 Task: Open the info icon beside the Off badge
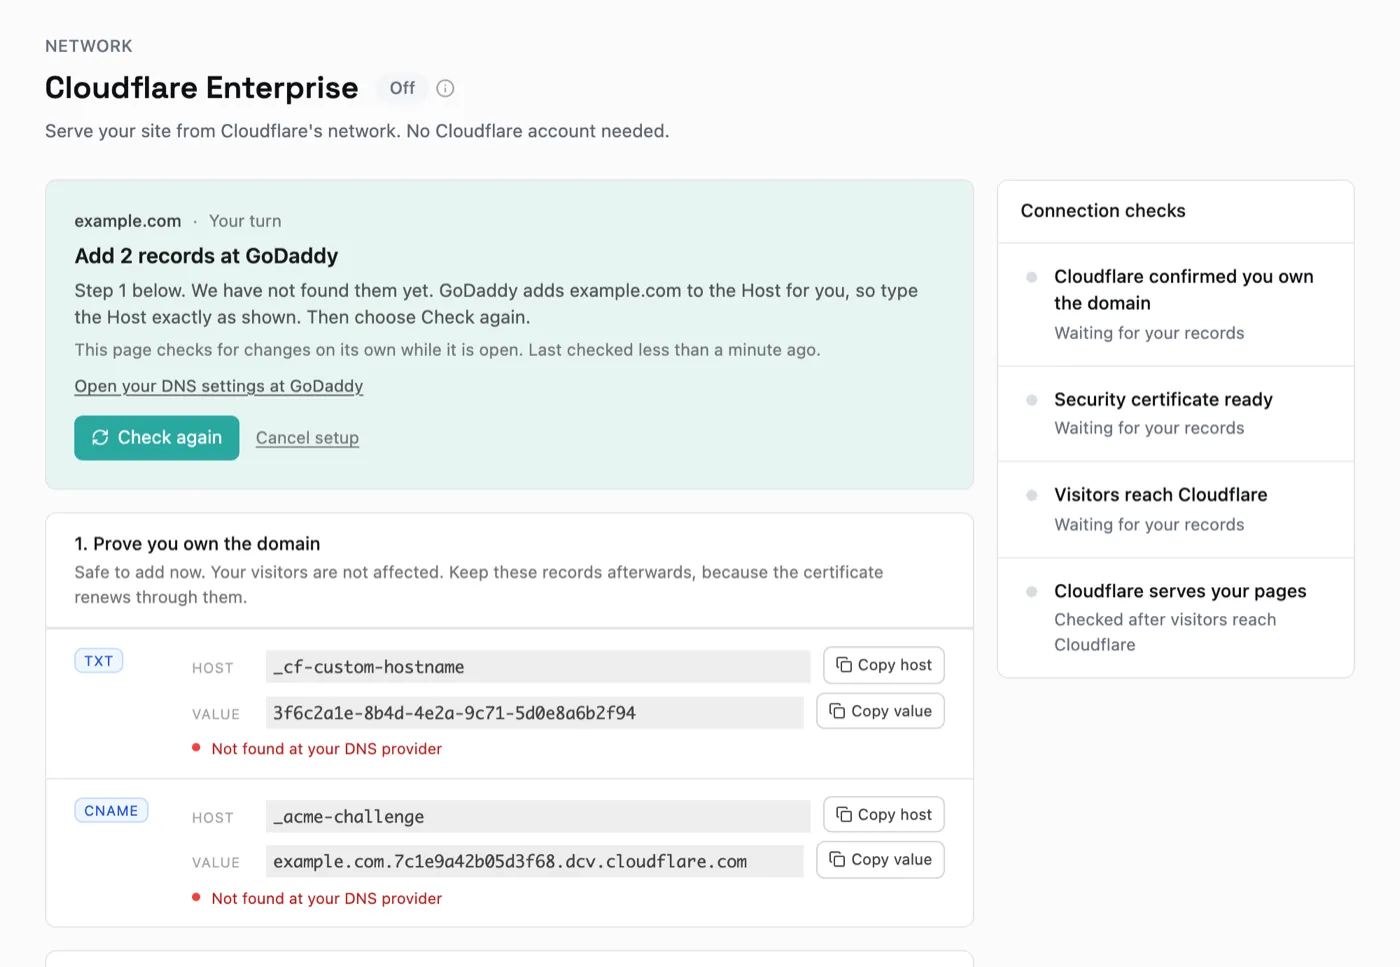445,88
